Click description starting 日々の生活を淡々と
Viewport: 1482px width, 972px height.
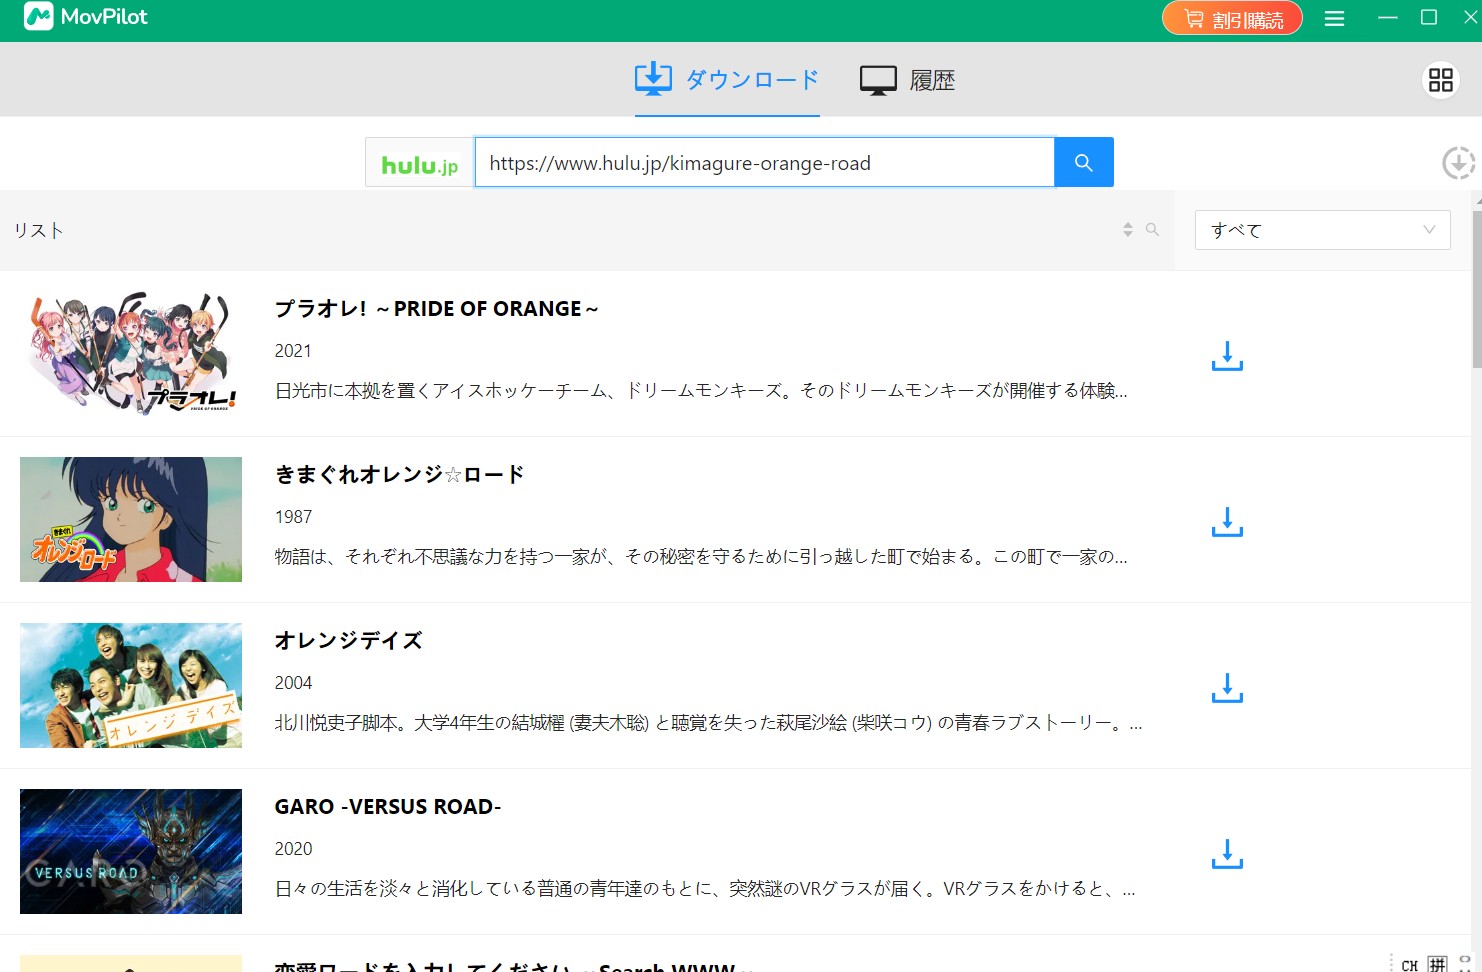[705, 889]
